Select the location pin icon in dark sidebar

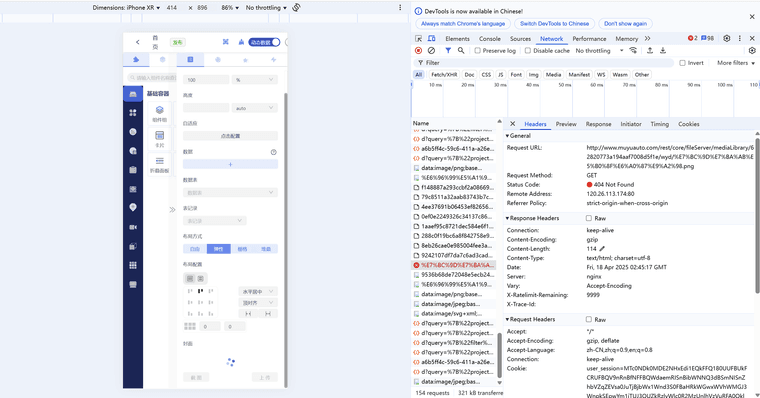pyautogui.click(x=133, y=207)
